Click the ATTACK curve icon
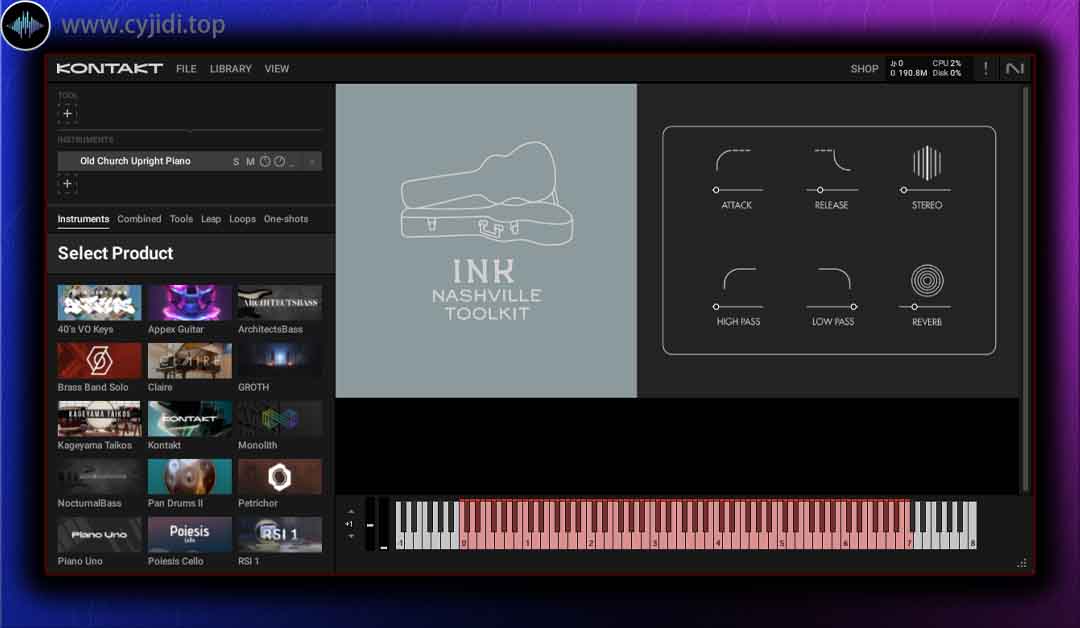This screenshot has width=1080, height=628. click(x=734, y=160)
